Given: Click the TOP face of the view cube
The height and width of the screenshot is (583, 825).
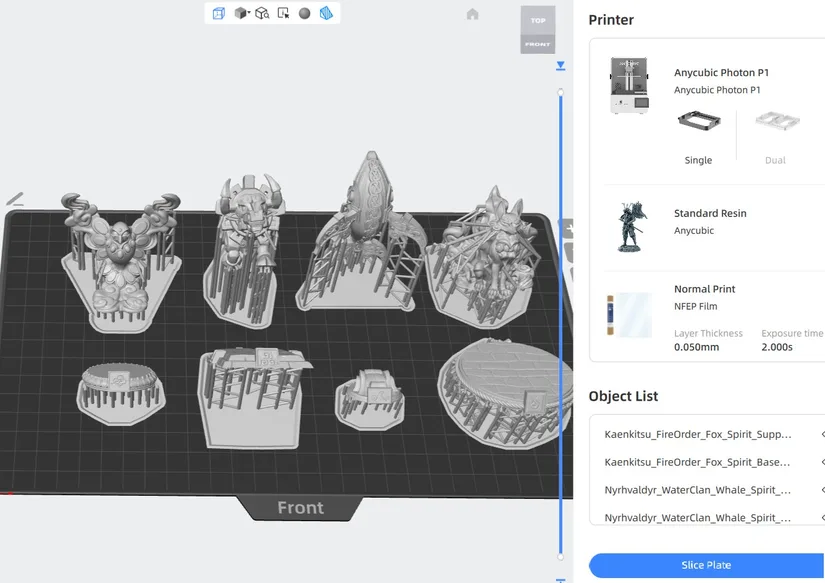Looking at the screenshot, I should click(x=538, y=19).
